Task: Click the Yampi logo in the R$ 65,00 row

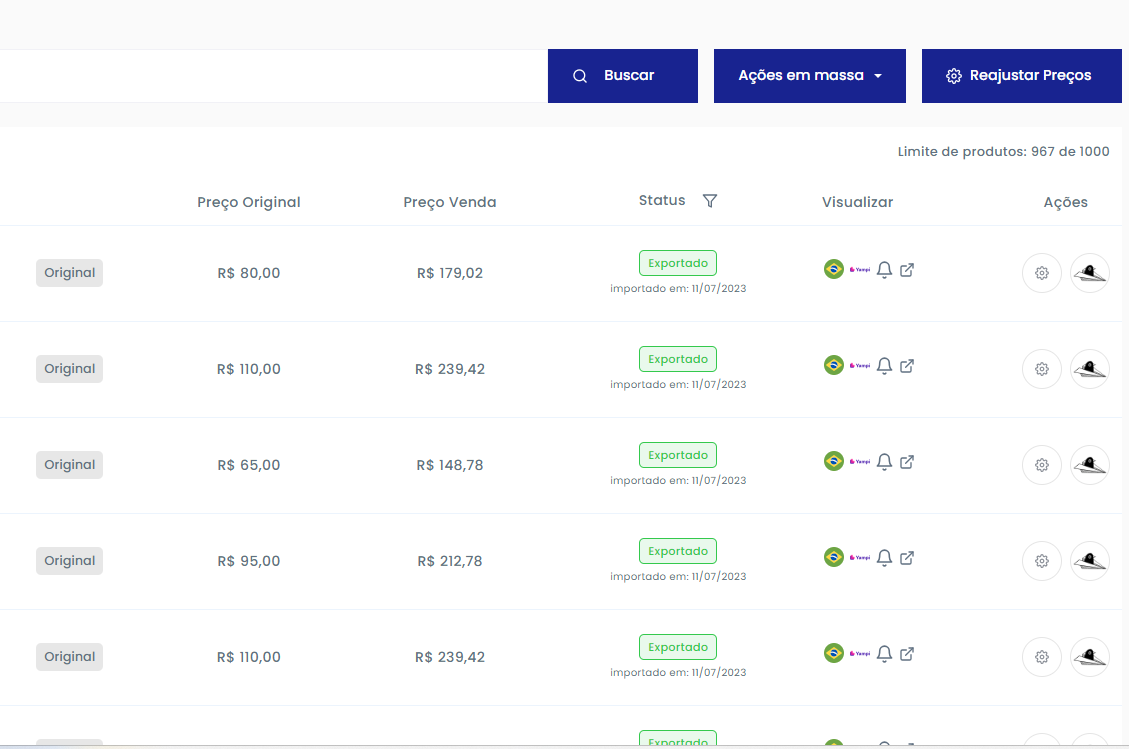Action: click(860, 462)
